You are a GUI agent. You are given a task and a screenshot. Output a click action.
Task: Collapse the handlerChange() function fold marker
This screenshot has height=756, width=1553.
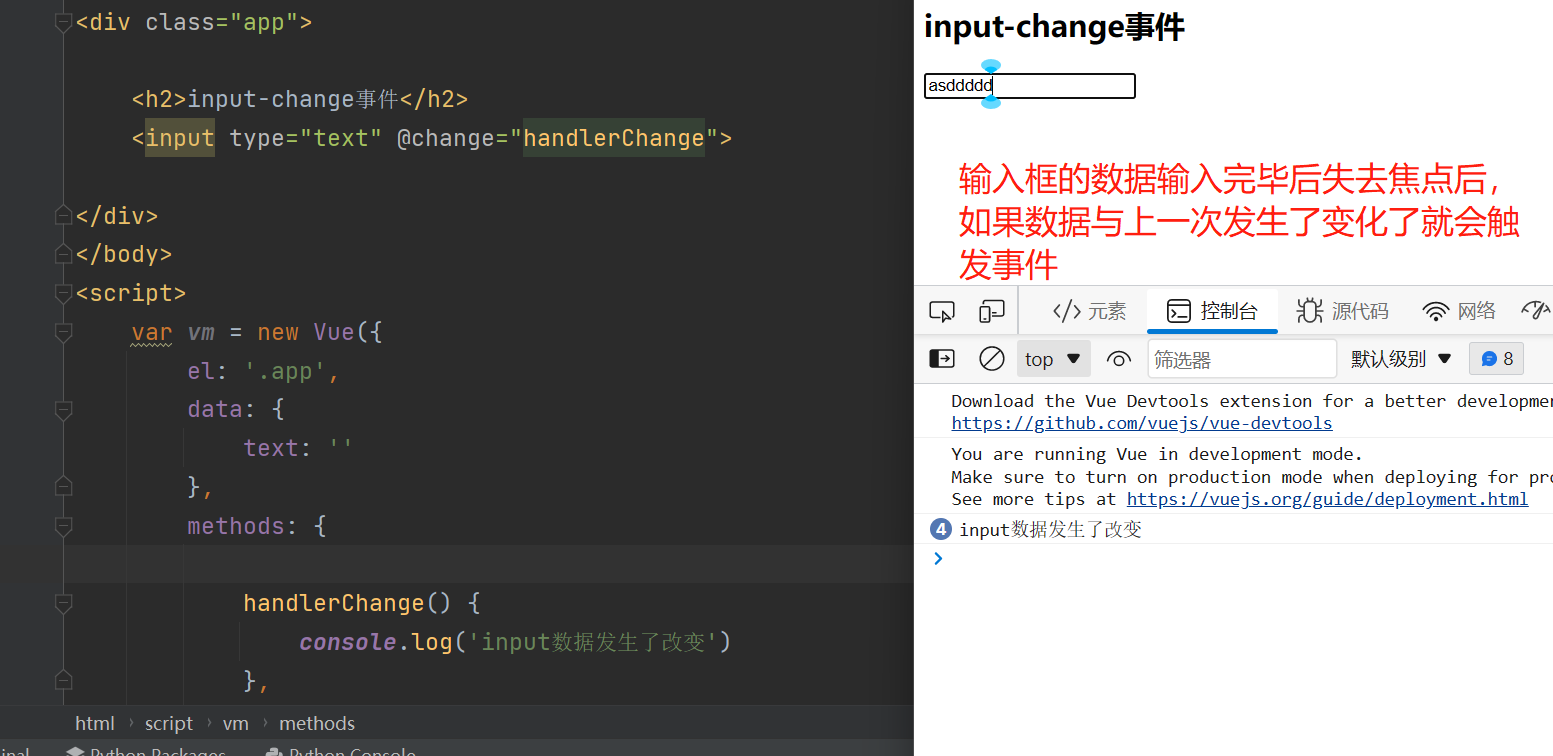coord(64,604)
